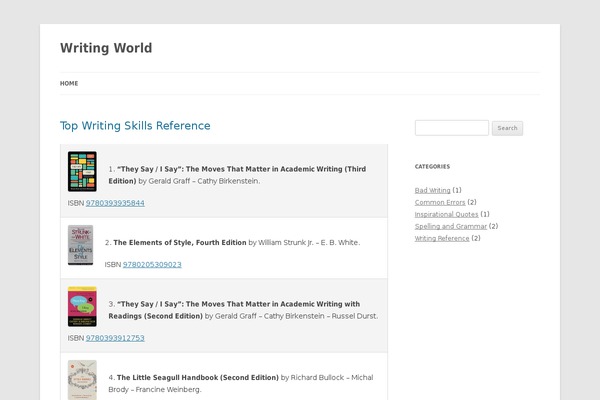Screen dimensions: 600x400
Task: Select the title text 'The Elements of Style, Fourth Edition'
Action: point(180,242)
